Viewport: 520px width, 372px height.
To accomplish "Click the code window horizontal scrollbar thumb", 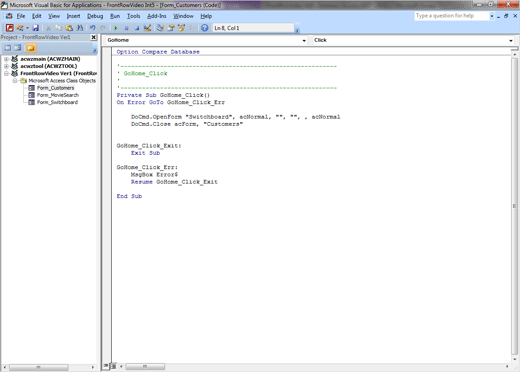I will pos(145,366).
